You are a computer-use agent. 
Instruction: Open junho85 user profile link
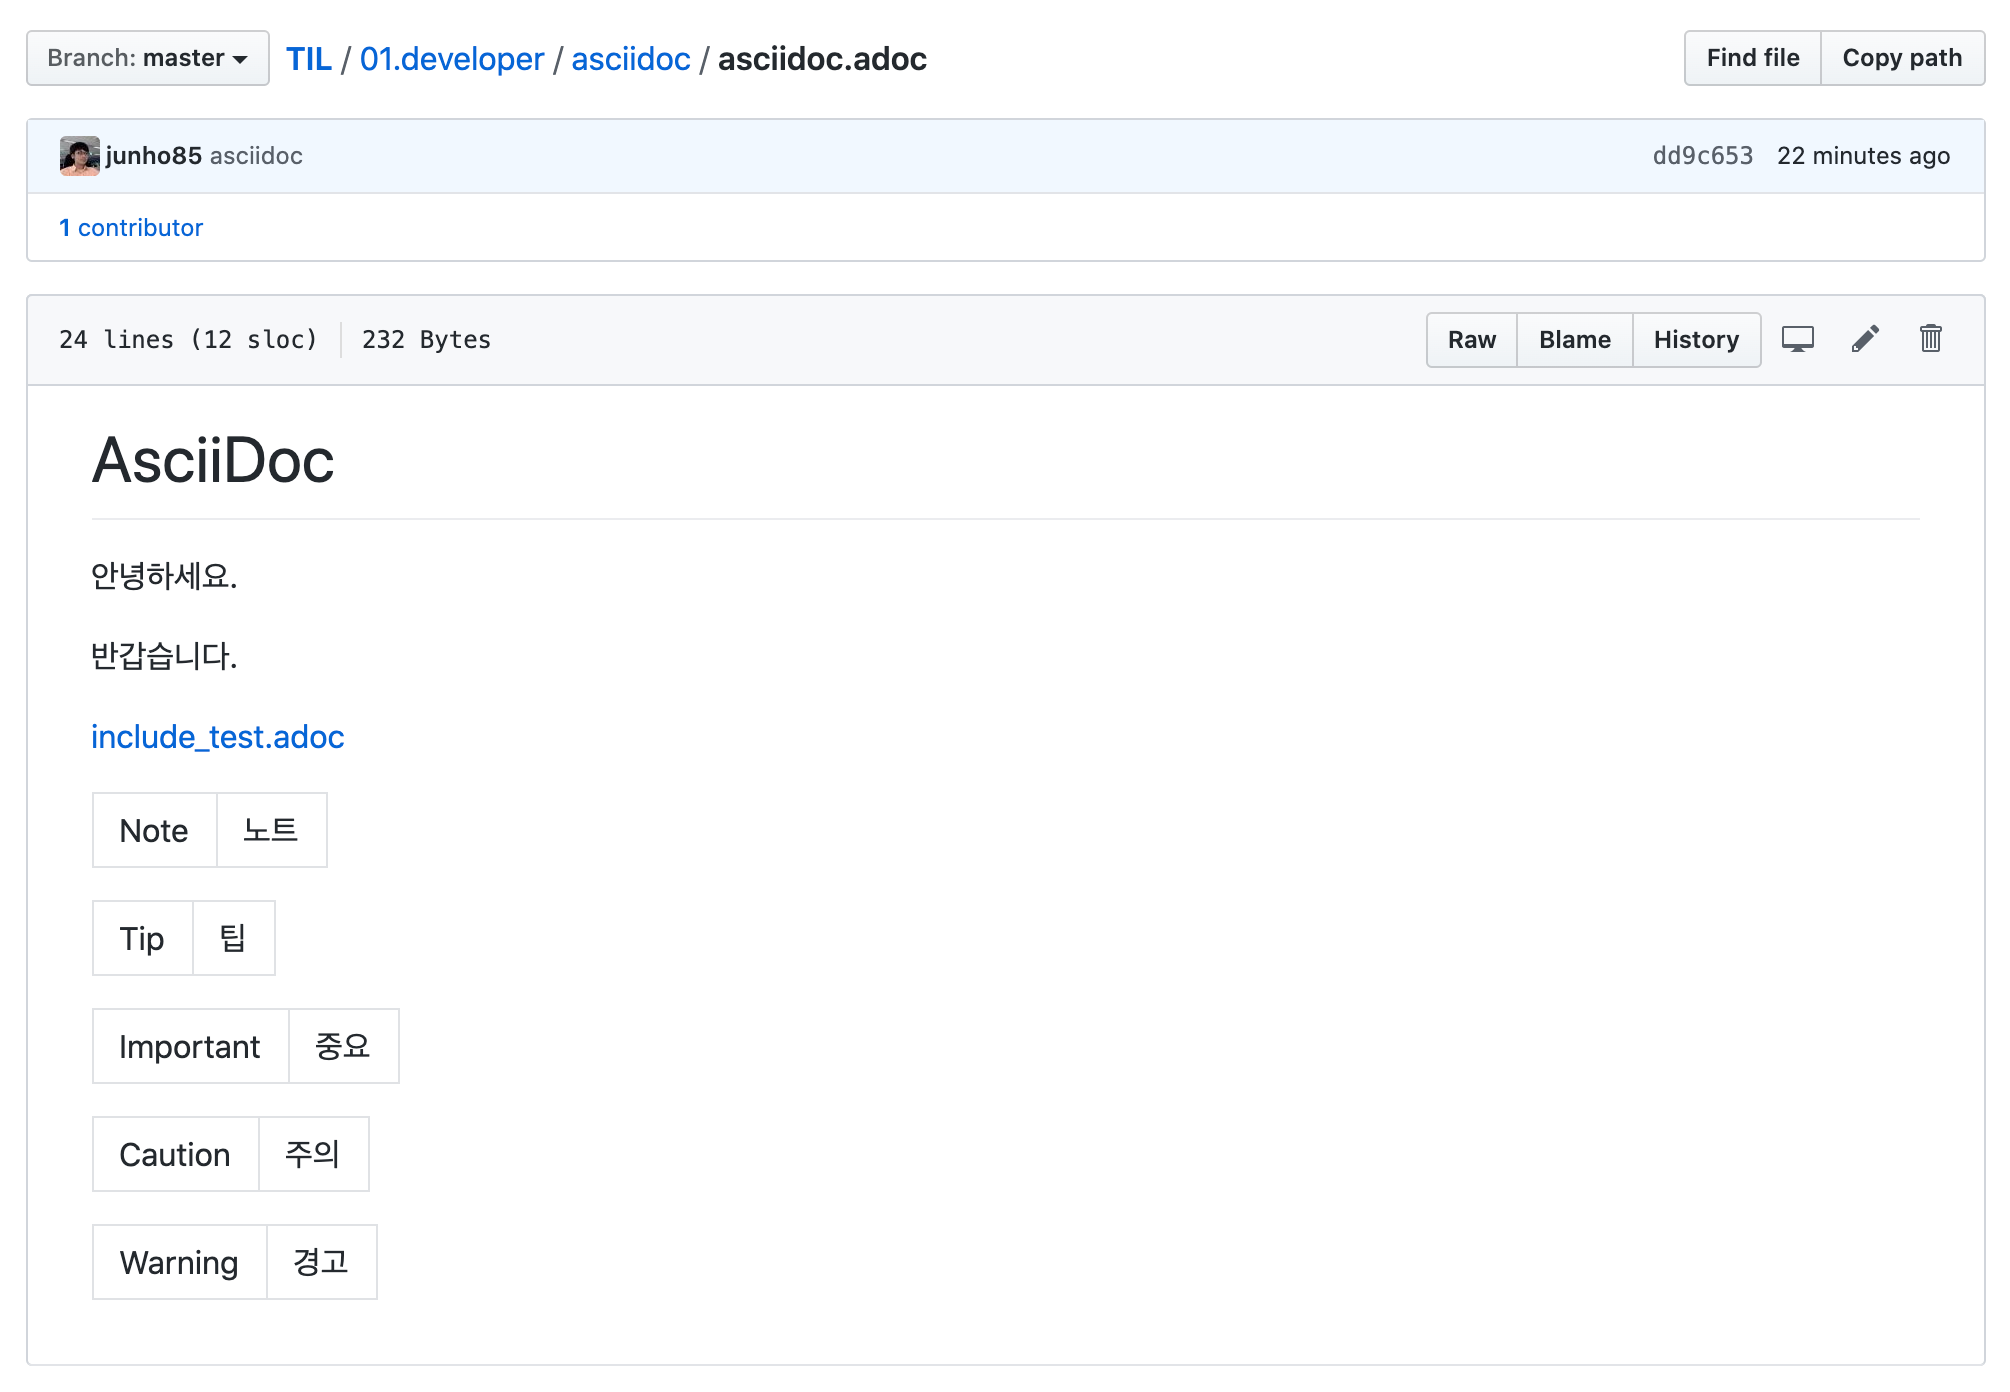pyautogui.click(x=154, y=156)
